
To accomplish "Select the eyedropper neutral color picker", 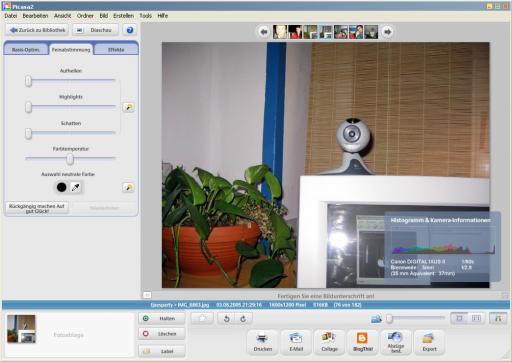I will click(x=76, y=187).
